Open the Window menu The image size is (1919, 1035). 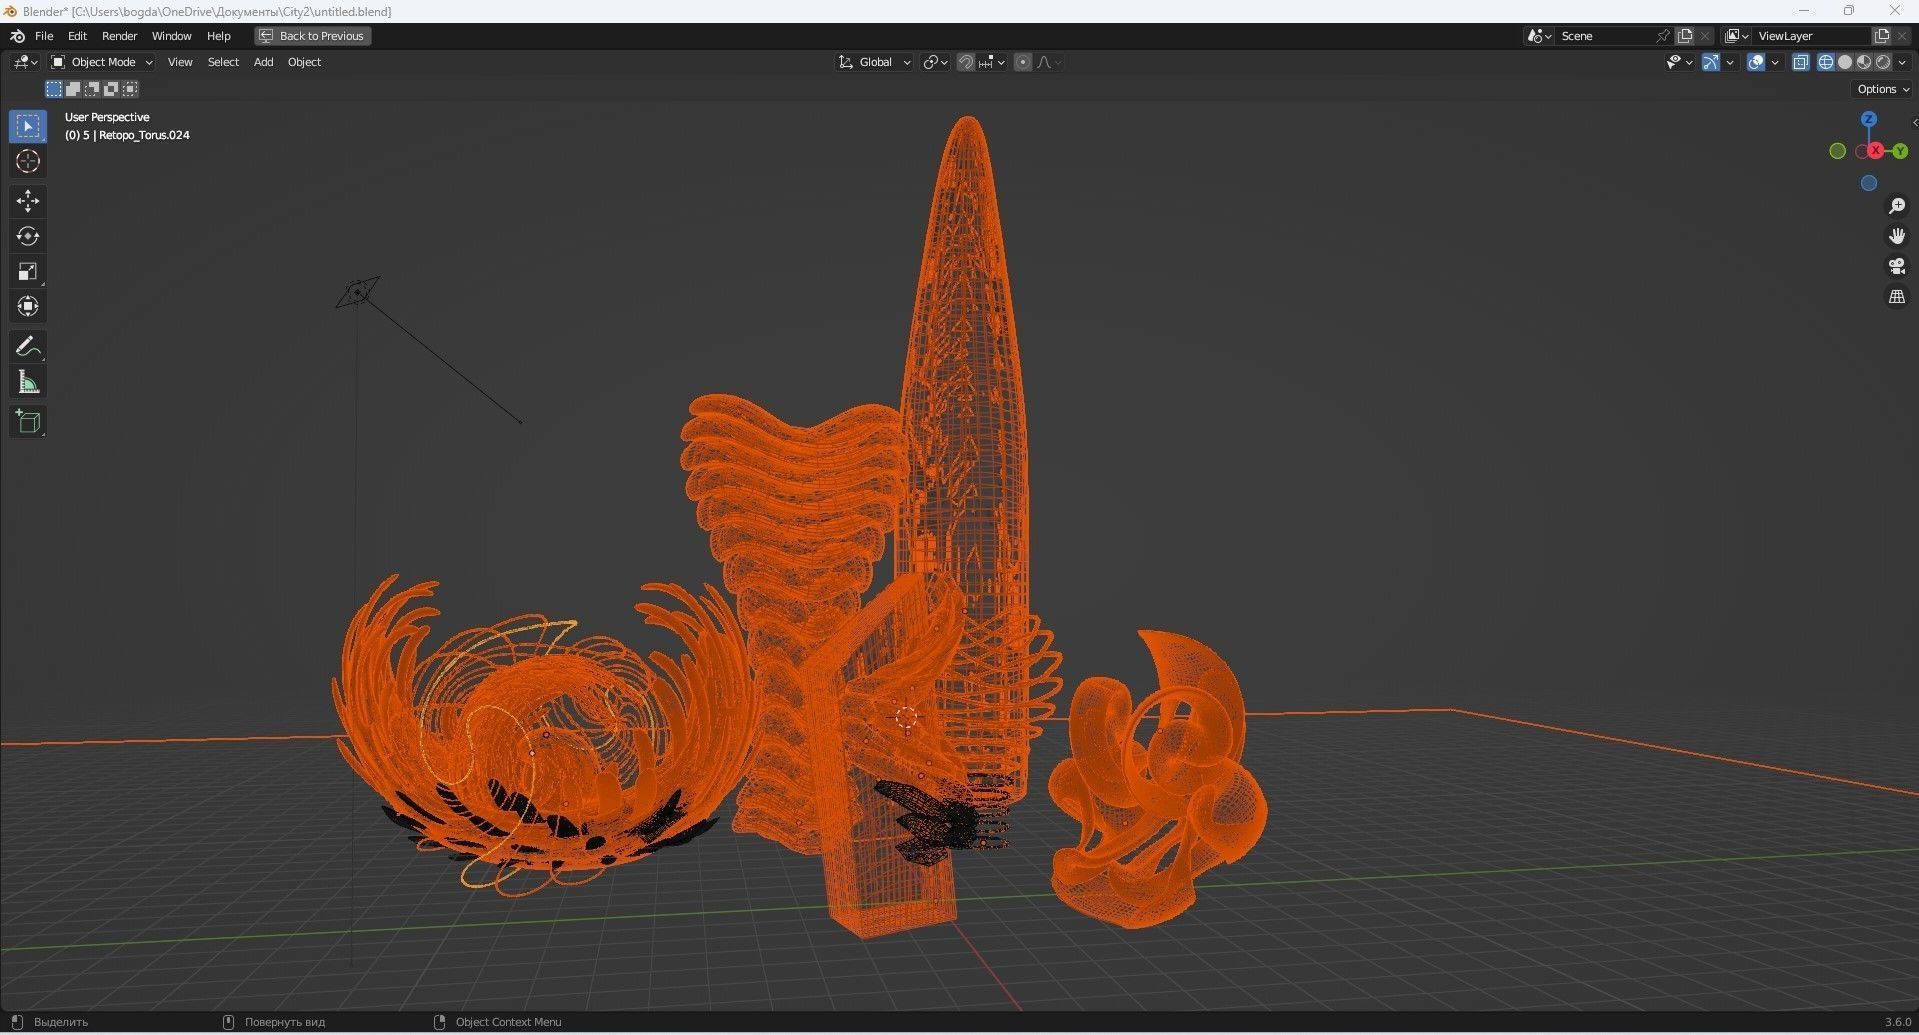click(x=171, y=36)
